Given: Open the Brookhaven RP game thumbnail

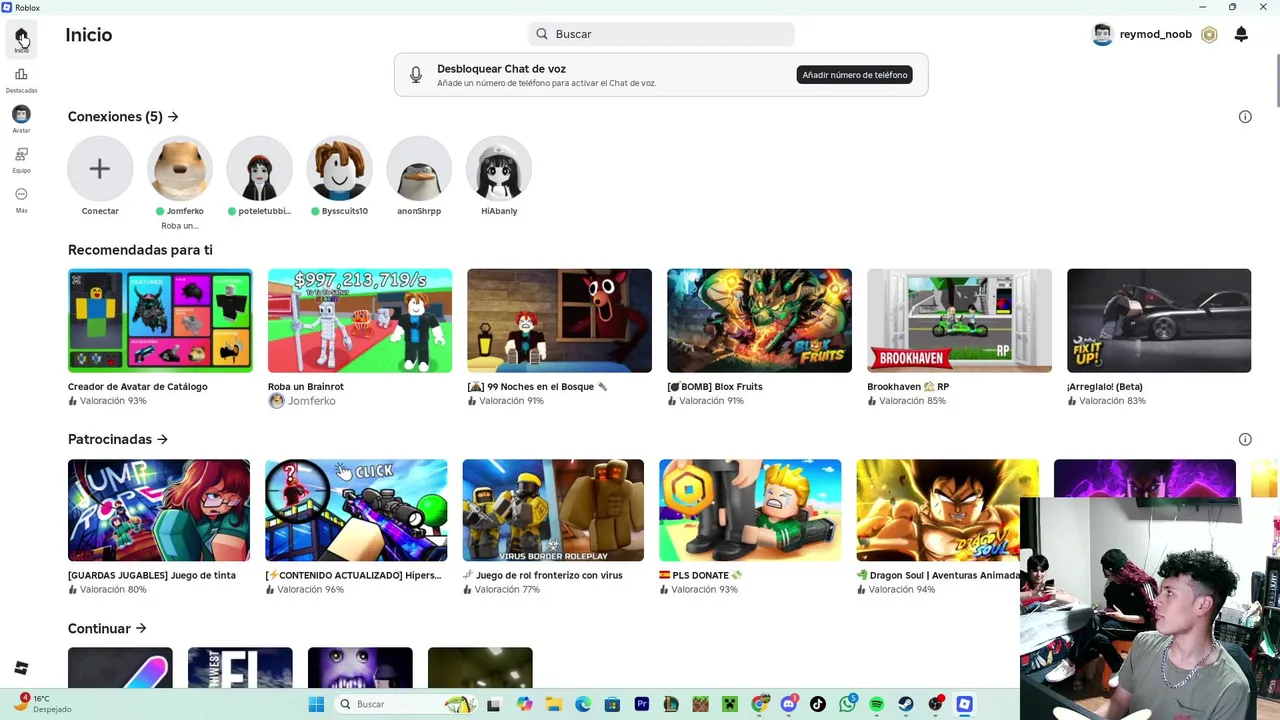Looking at the screenshot, I should [959, 320].
